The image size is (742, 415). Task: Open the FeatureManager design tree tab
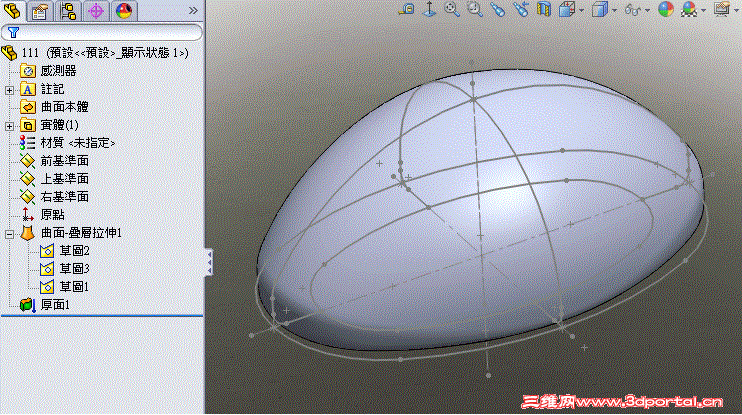point(12,10)
